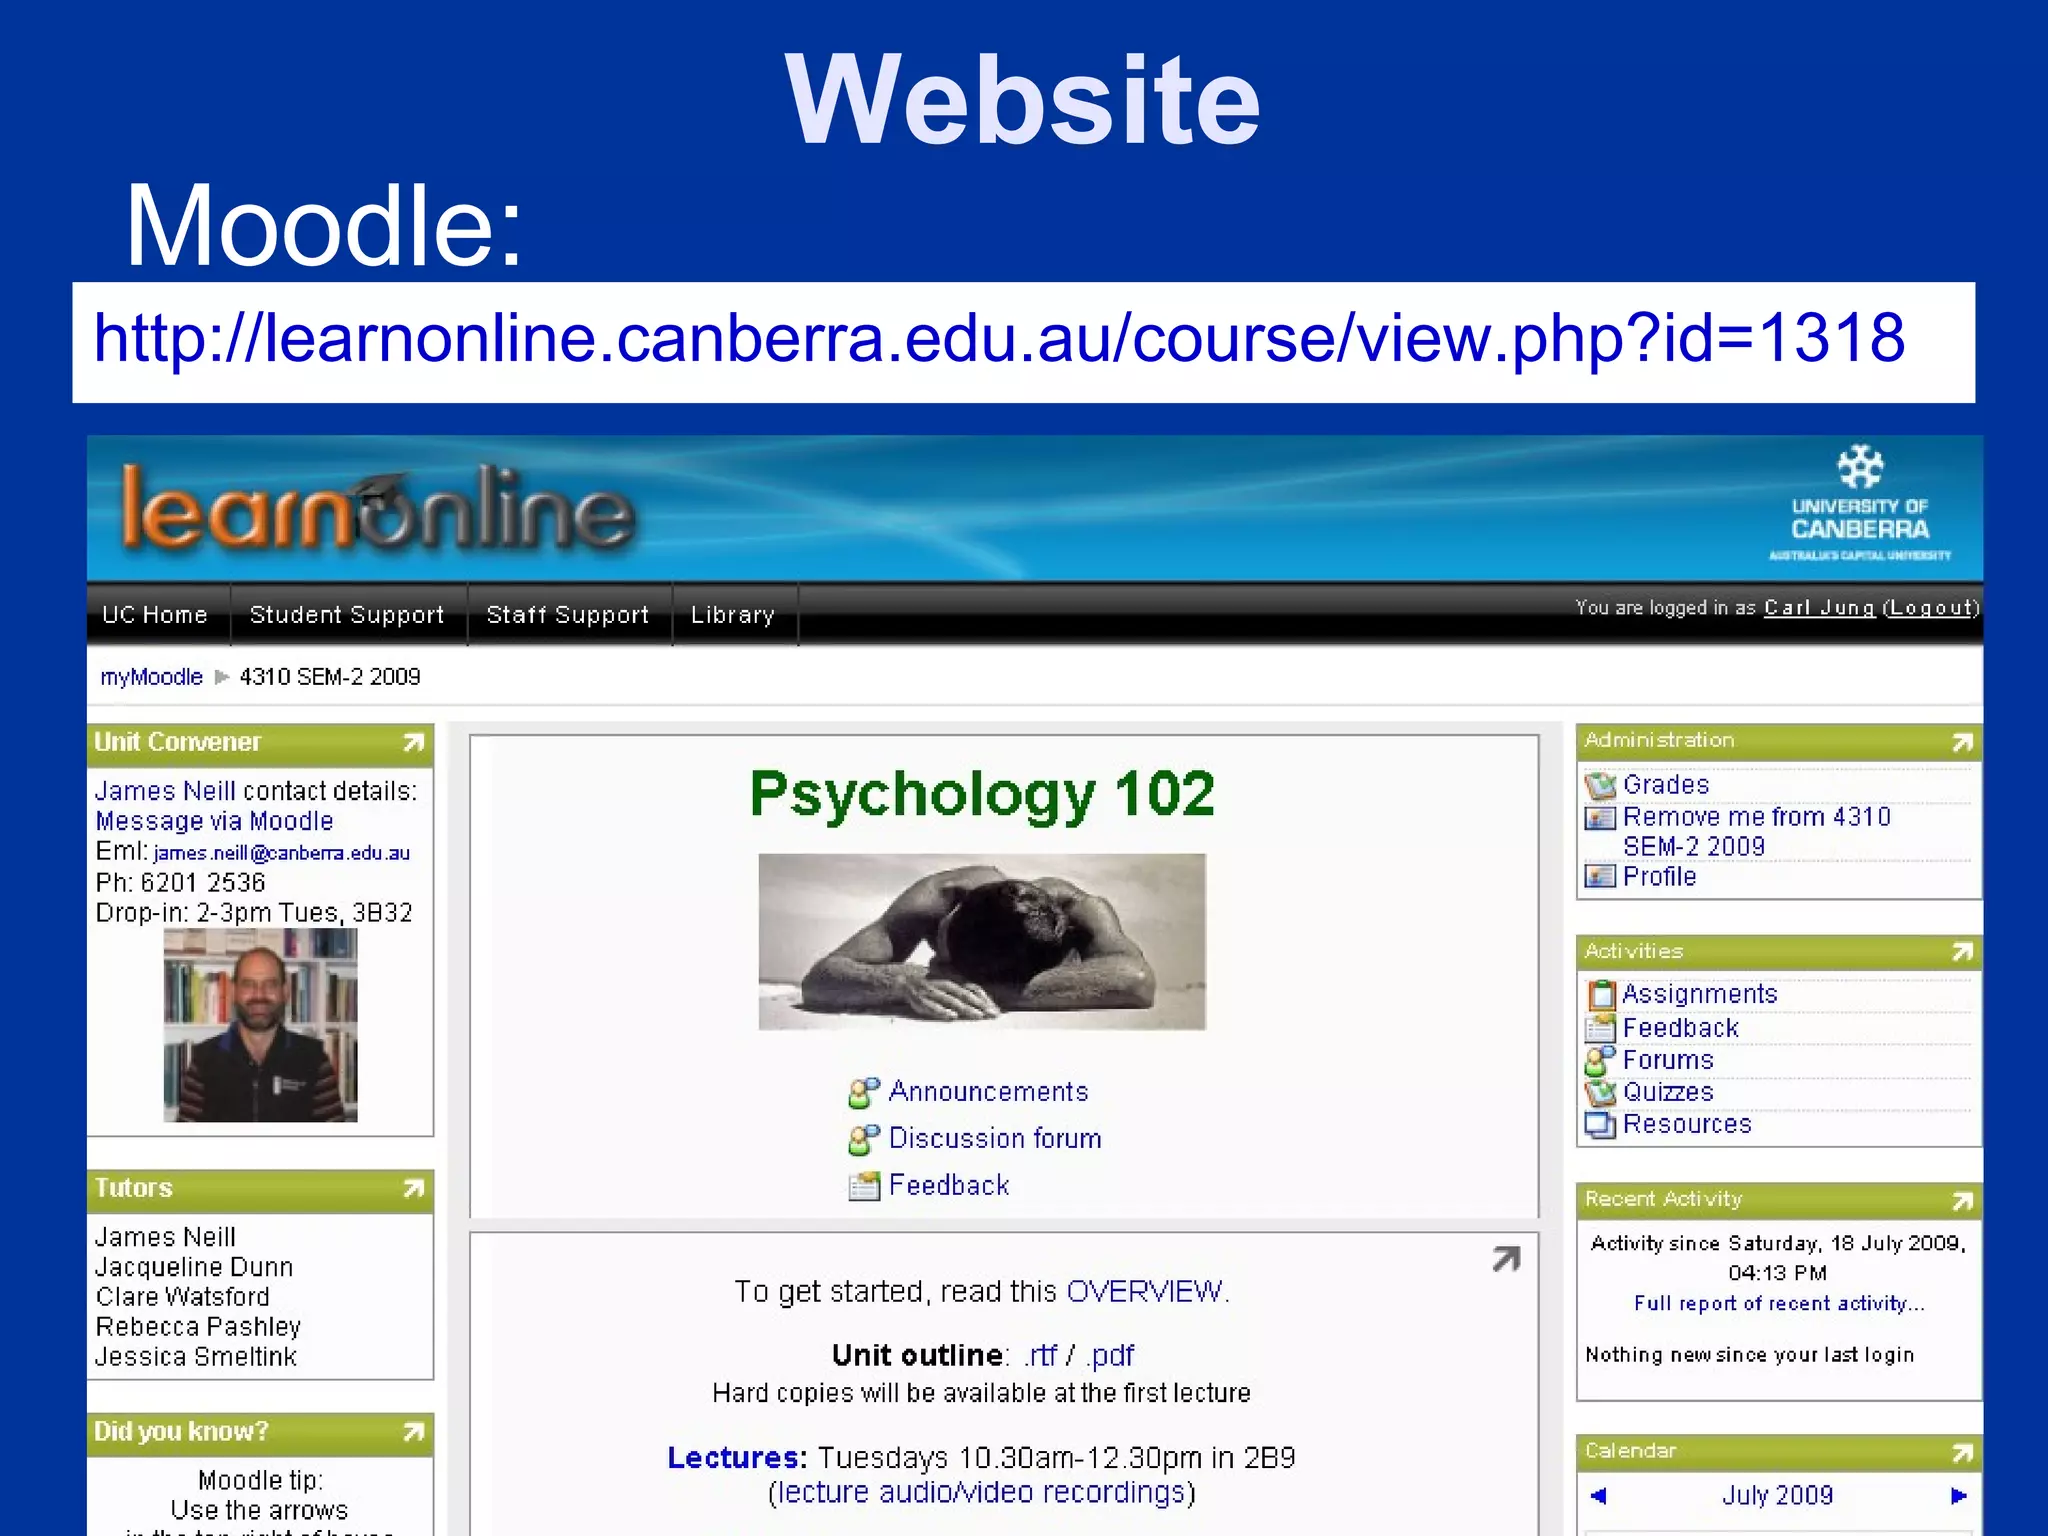Screen dimensions: 2048x1536
Task: Click tutor name Clare Watsford
Action: (182, 1298)
